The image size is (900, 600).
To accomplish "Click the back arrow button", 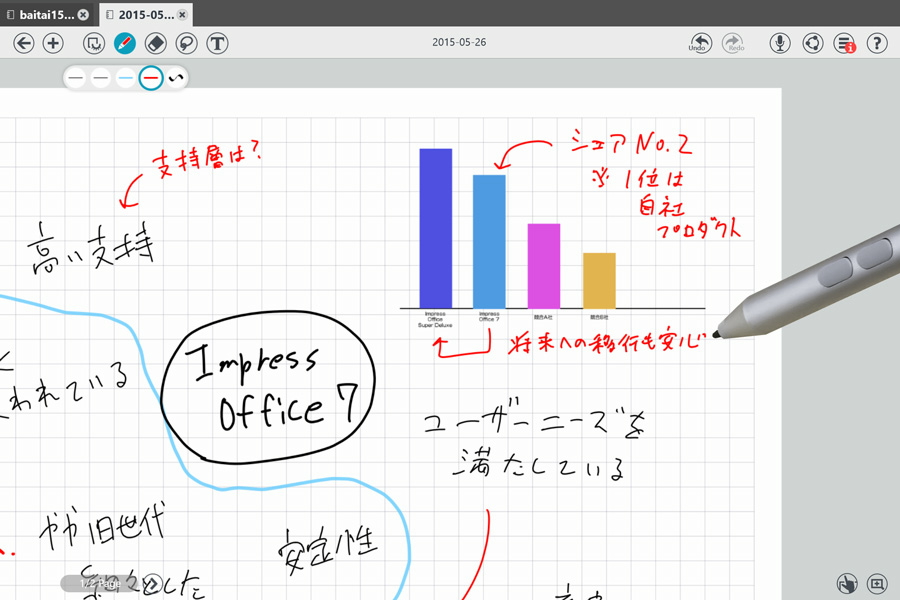I will coord(24,43).
